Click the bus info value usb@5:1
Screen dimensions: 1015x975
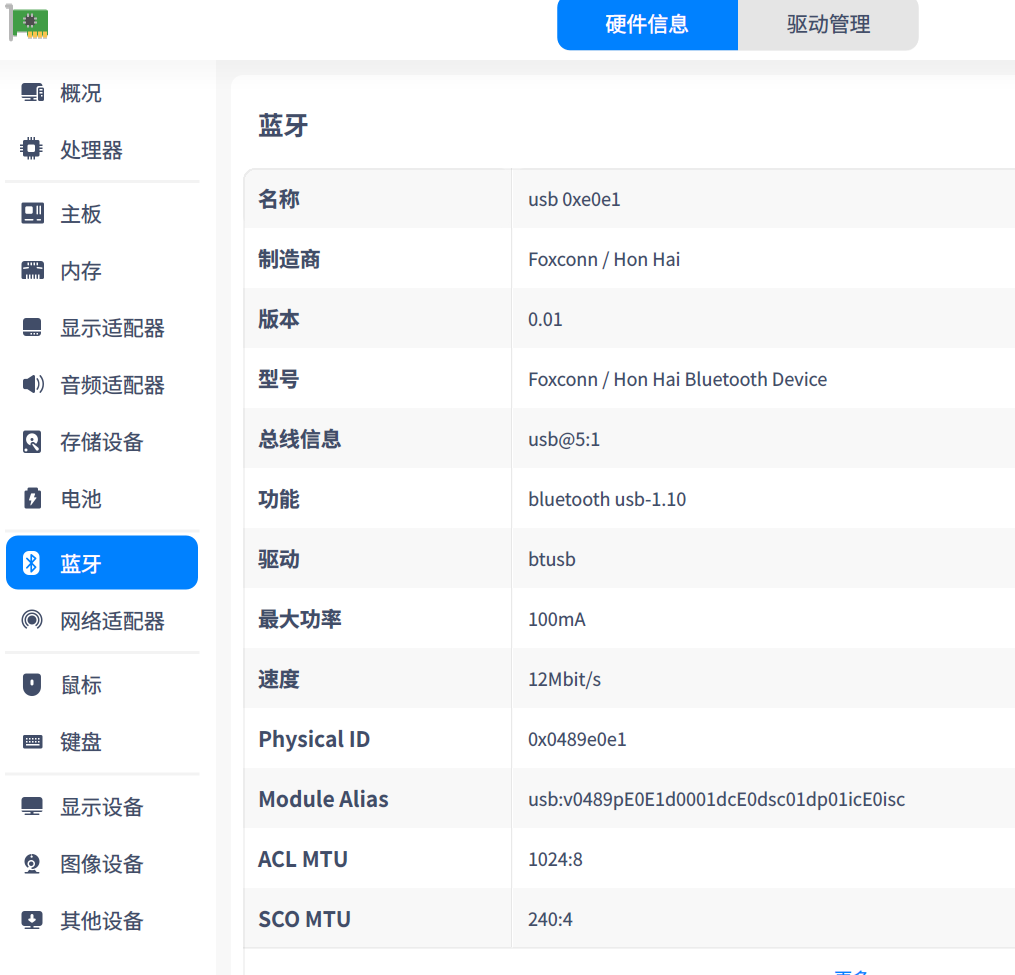(x=564, y=440)
